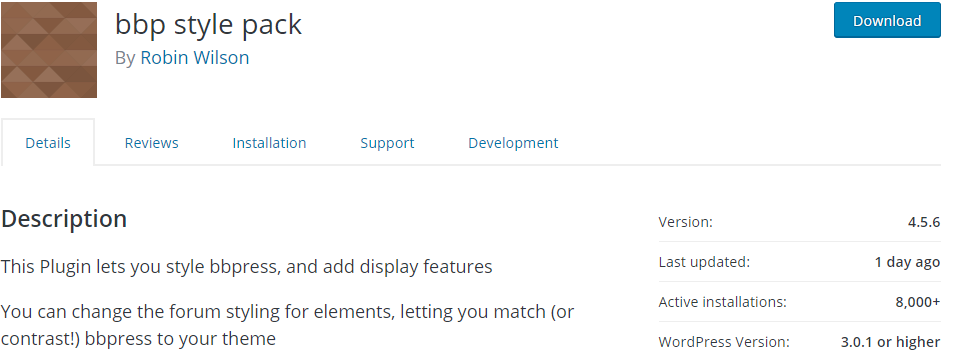Click the brown geometric plugin icon
Image resolution: width=963 pixels, height=361 pixels.
pos(49,50)
